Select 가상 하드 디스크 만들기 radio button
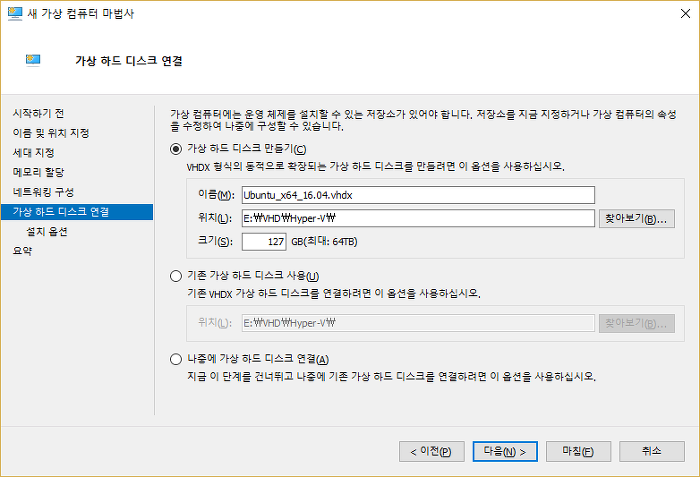 [176, 149]
